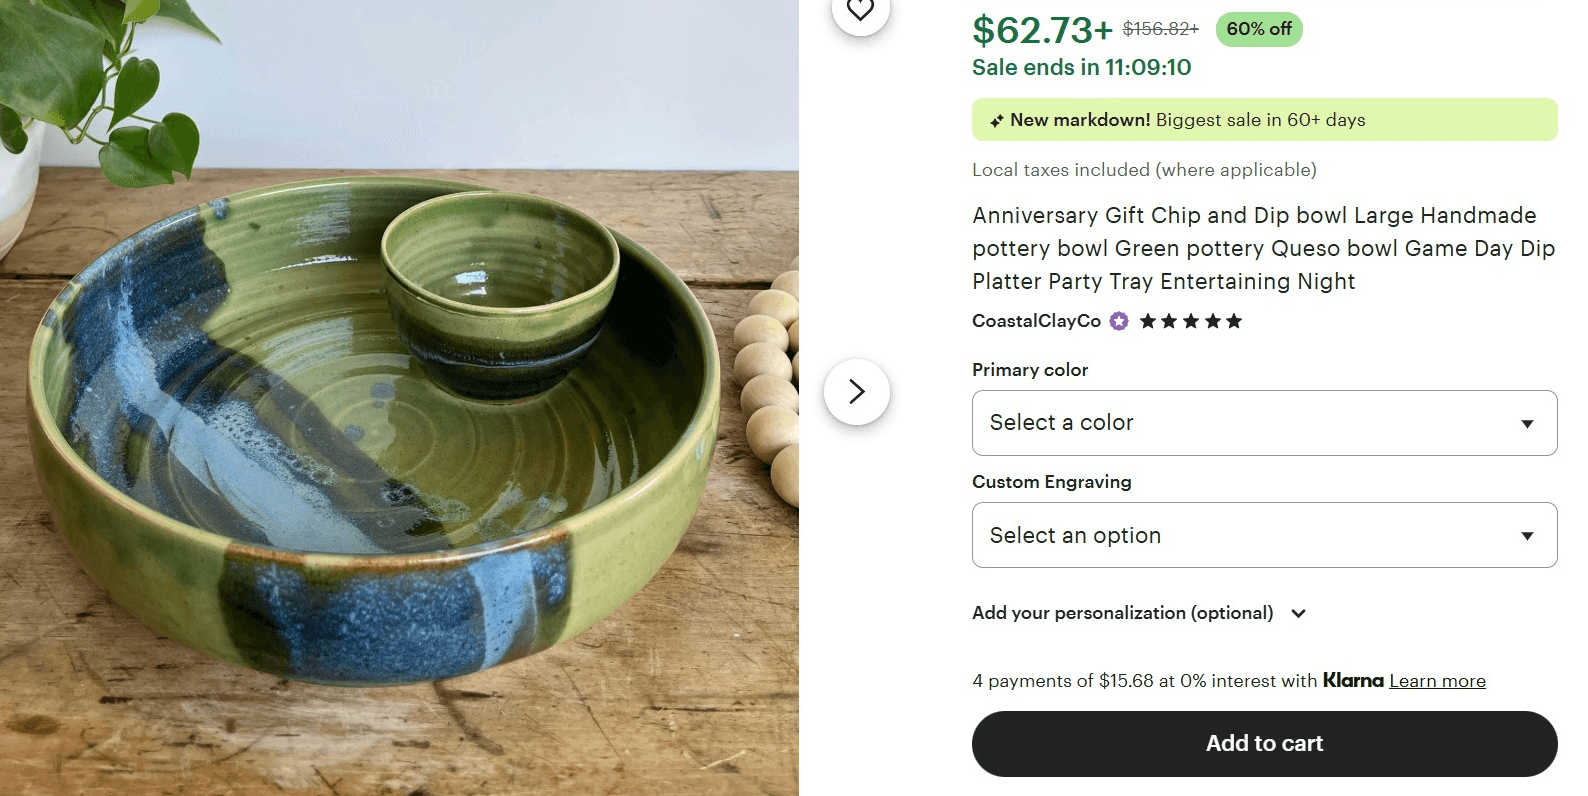Click the five-star rating icons

1190,321
